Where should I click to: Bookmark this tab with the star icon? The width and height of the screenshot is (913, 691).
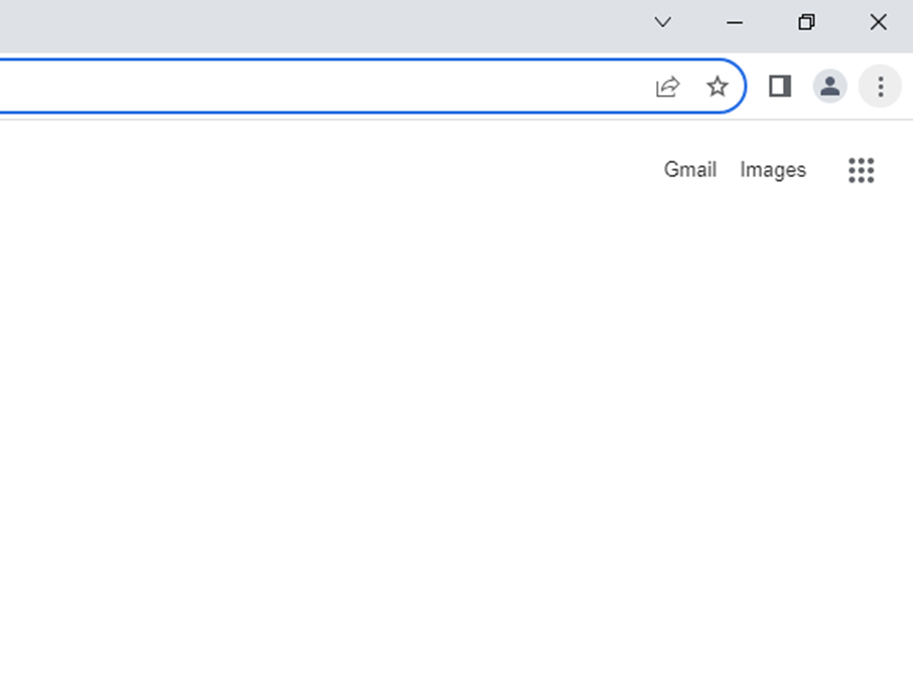point(717,87)
